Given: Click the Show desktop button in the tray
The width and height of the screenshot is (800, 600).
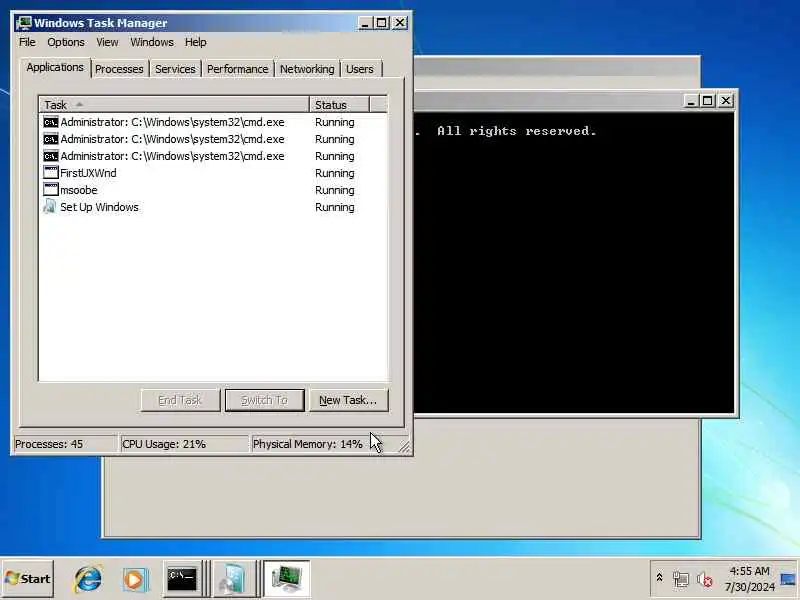Looking at the screenshot, I should point(788,579).
